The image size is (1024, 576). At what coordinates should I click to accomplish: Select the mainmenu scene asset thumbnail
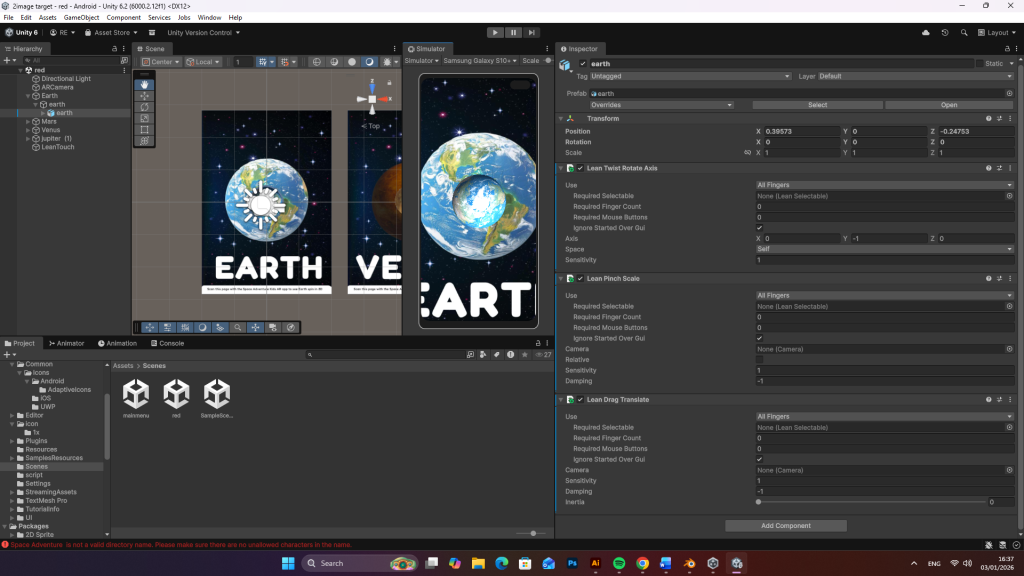[x=136, y=394]
